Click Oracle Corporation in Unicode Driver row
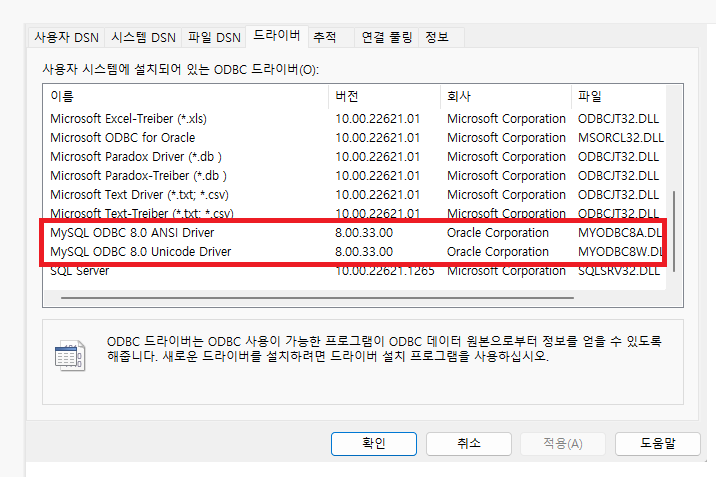Image resolution: width=716 pixels, height=477 pixels. point(498,252)
